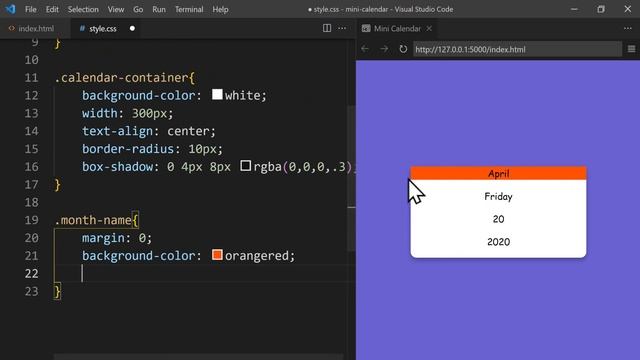Image resolution: width=640 pixels, height=360 pixels.
Task: Click the margin: 0 declaration
Action: (117, 238)
